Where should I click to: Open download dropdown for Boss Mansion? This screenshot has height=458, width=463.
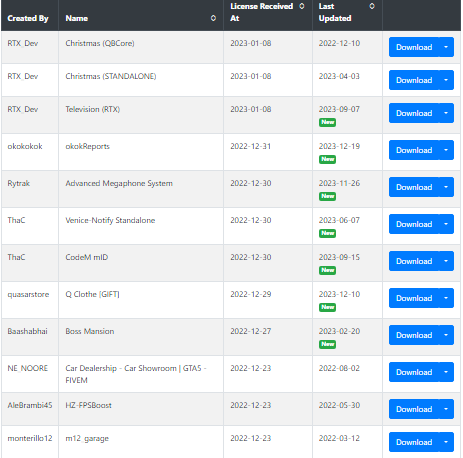pyautogui.click(x=446, y=335)
